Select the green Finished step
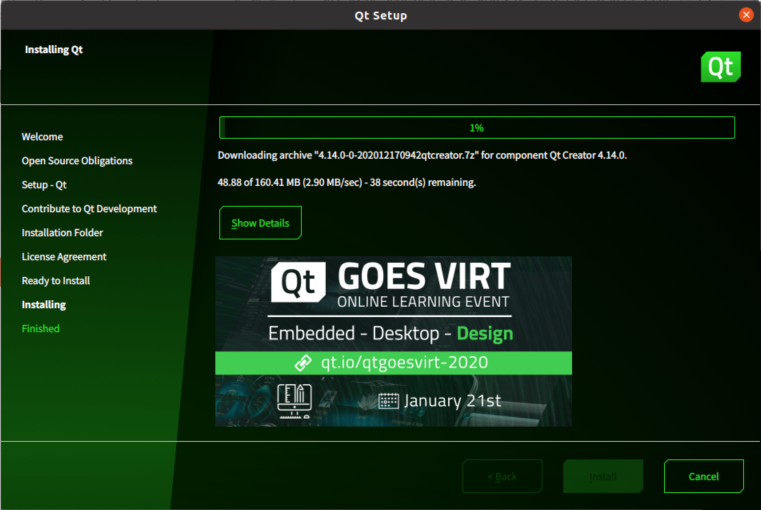The image size is (761, 510). 40,329
